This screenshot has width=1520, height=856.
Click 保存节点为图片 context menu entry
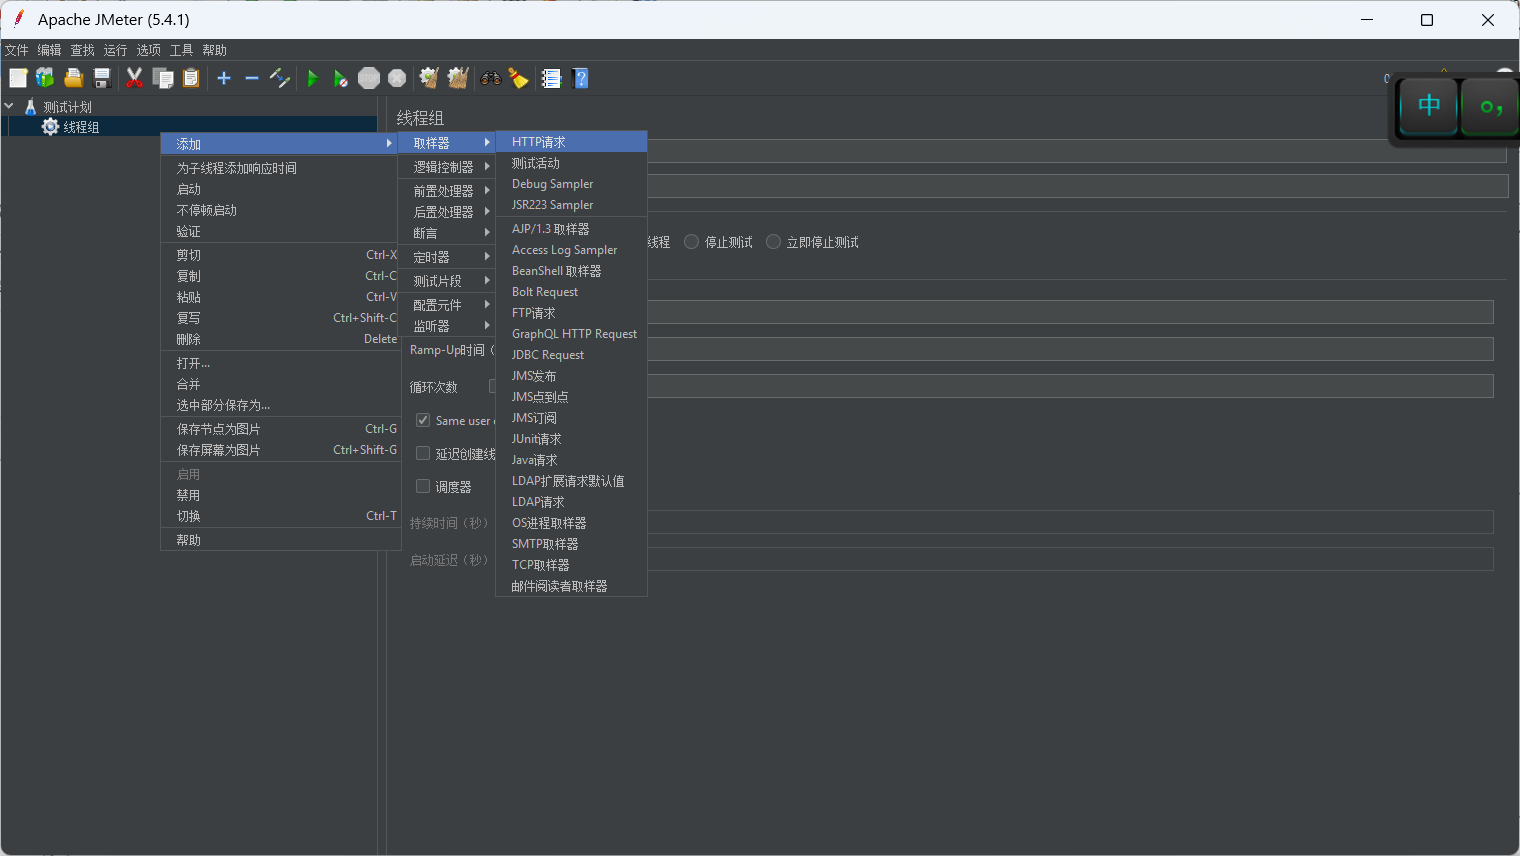point(280,429)
